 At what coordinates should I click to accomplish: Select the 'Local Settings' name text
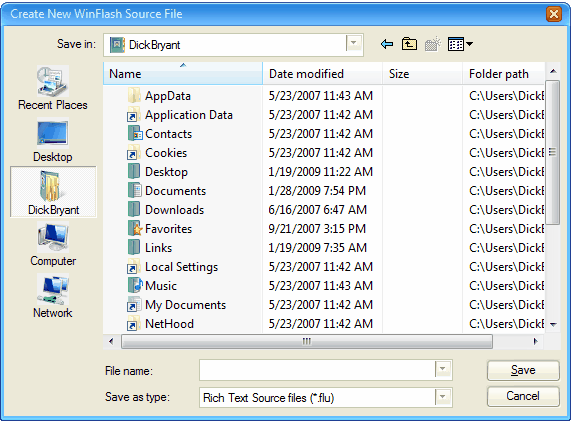click(181, 267)
